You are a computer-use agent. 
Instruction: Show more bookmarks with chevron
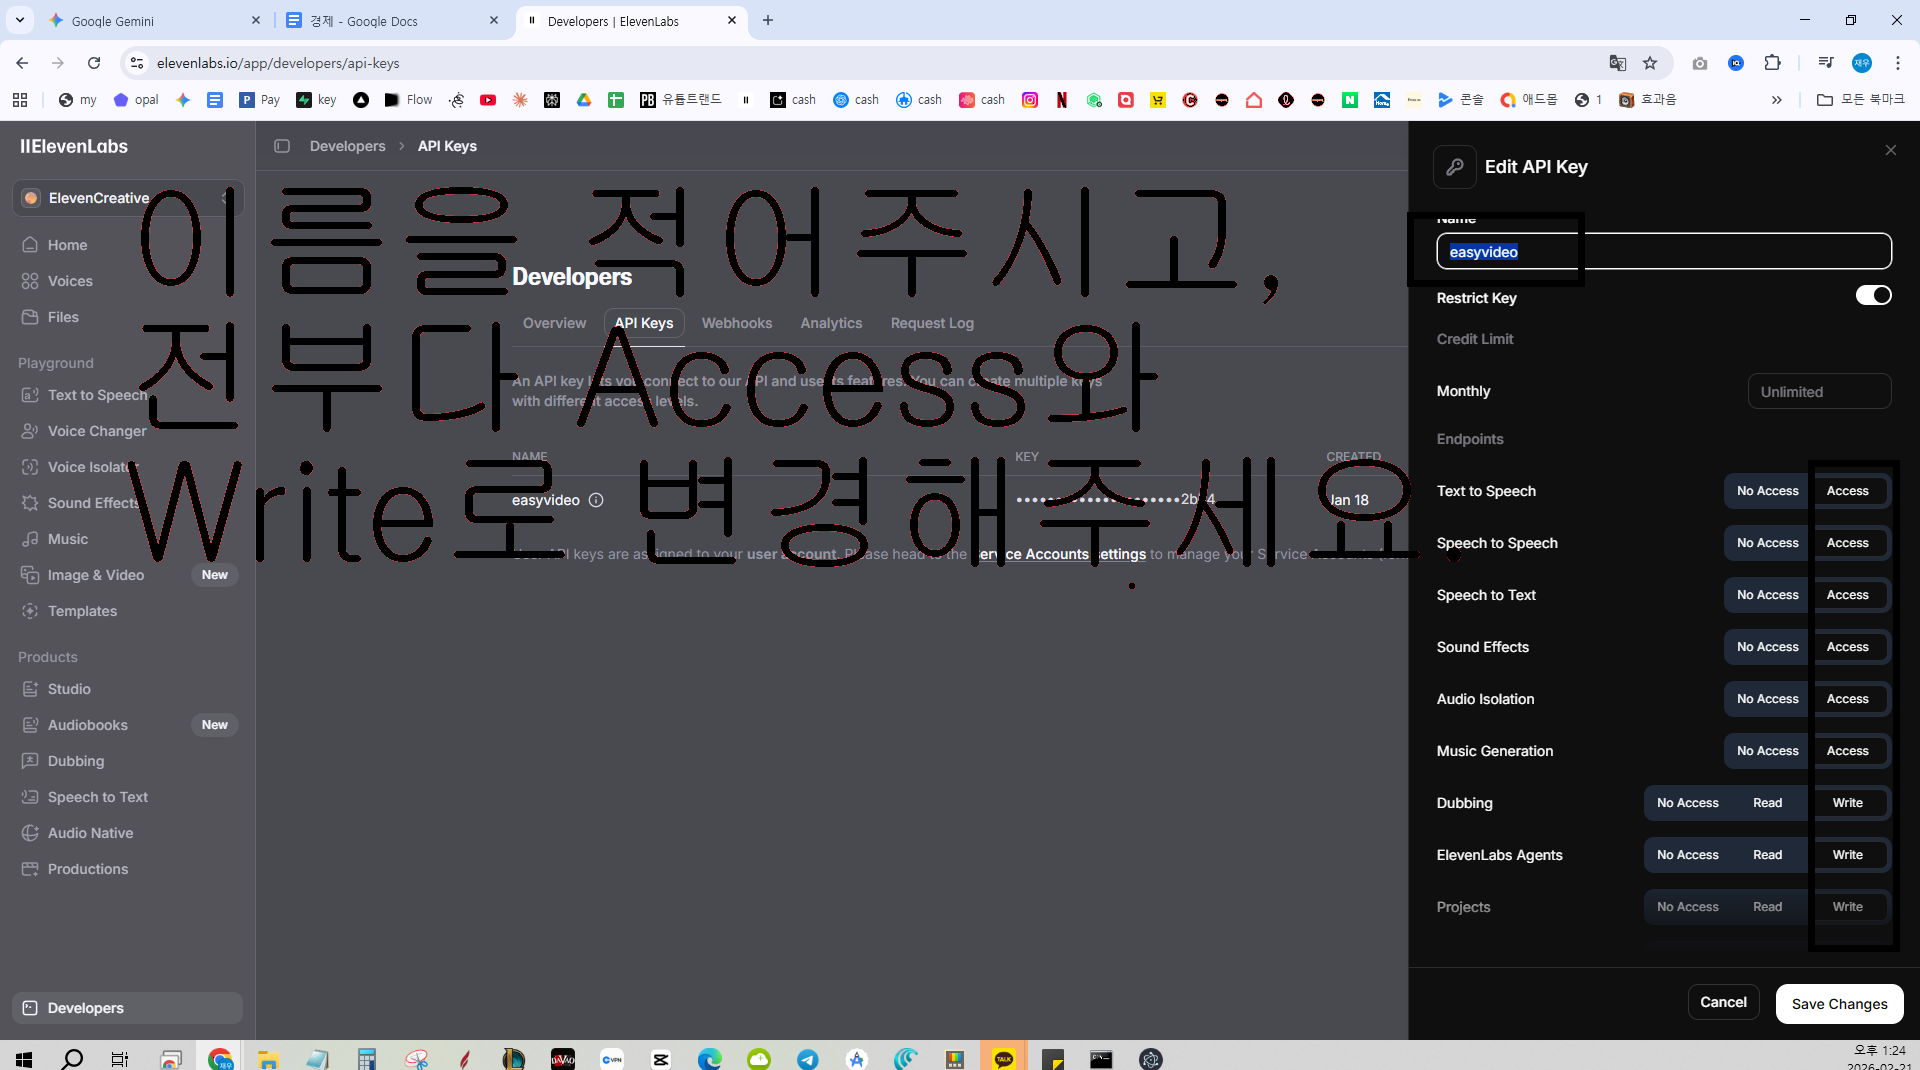[x=1776, y=100]
